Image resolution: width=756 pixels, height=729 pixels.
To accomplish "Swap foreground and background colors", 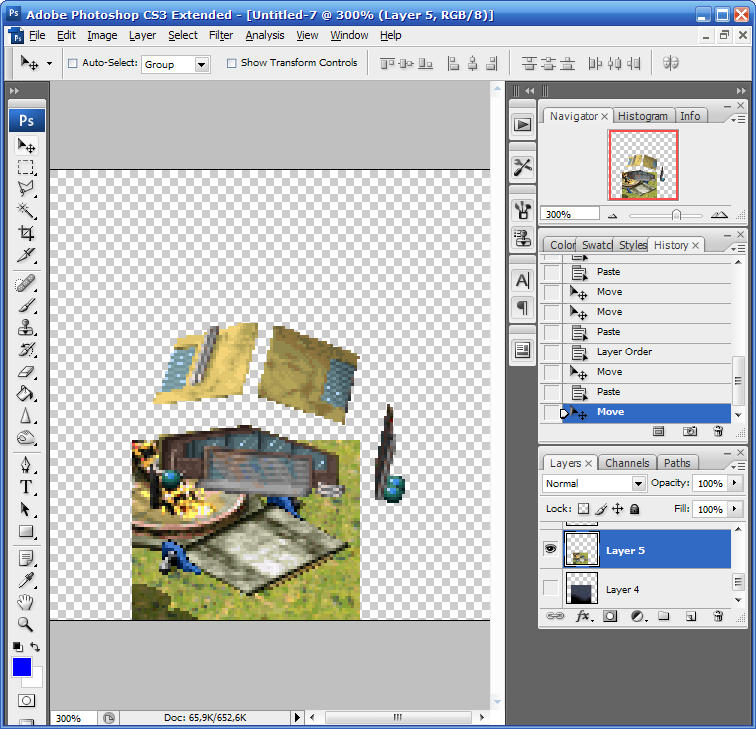I will pos(35,647).
